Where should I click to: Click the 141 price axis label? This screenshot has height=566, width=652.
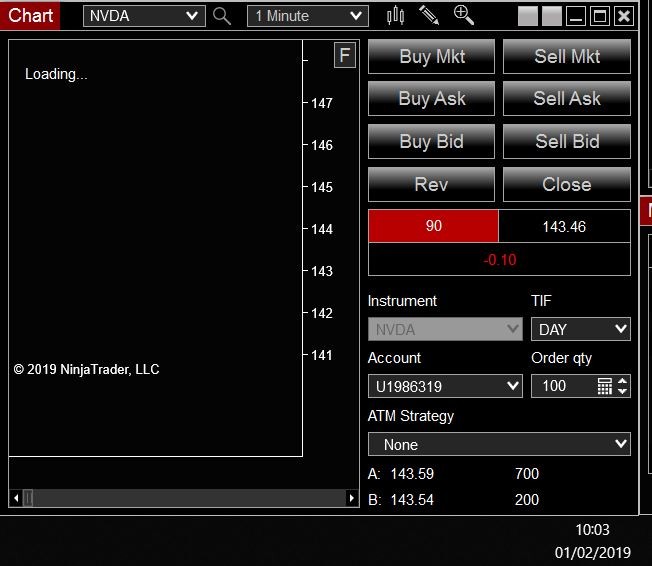(322, 355)
